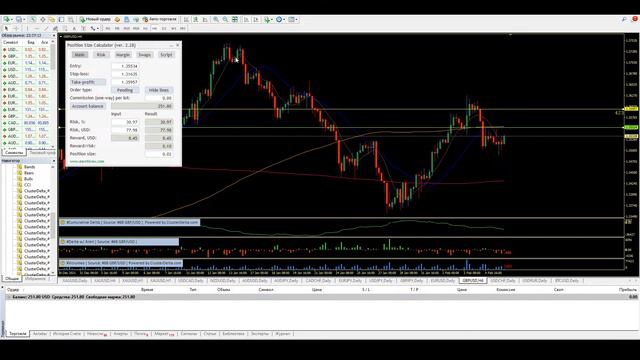Viewport: 640px width, 360px height.
Task: Switch to the GBPUSD,H4 chart tab
Action: (473, 280)
